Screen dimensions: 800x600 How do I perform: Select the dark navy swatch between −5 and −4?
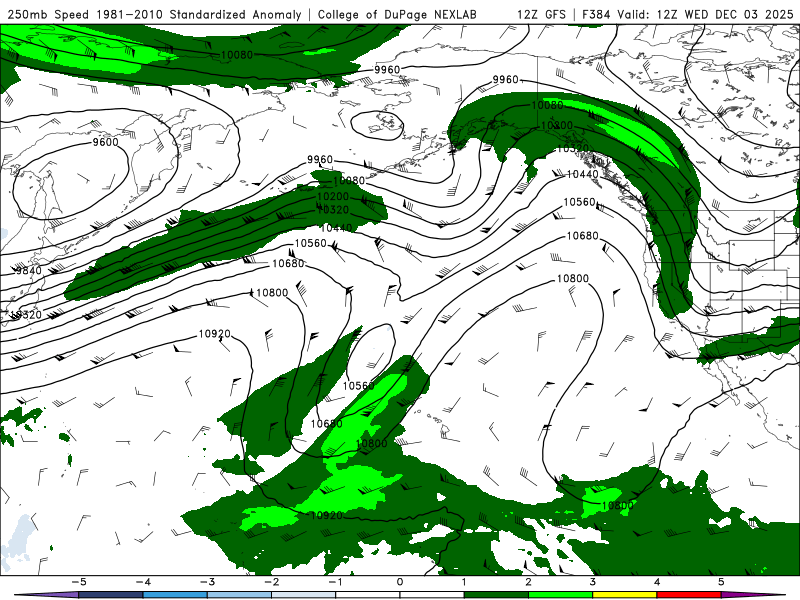[x=111, y=595]
